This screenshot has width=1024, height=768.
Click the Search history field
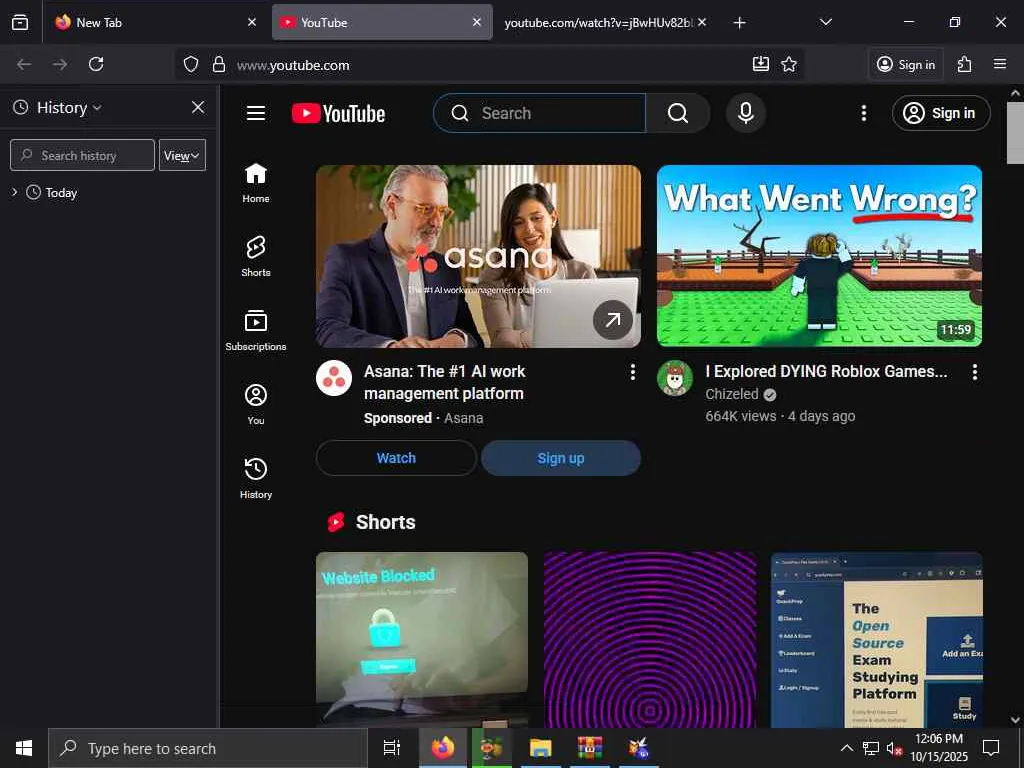82,155
